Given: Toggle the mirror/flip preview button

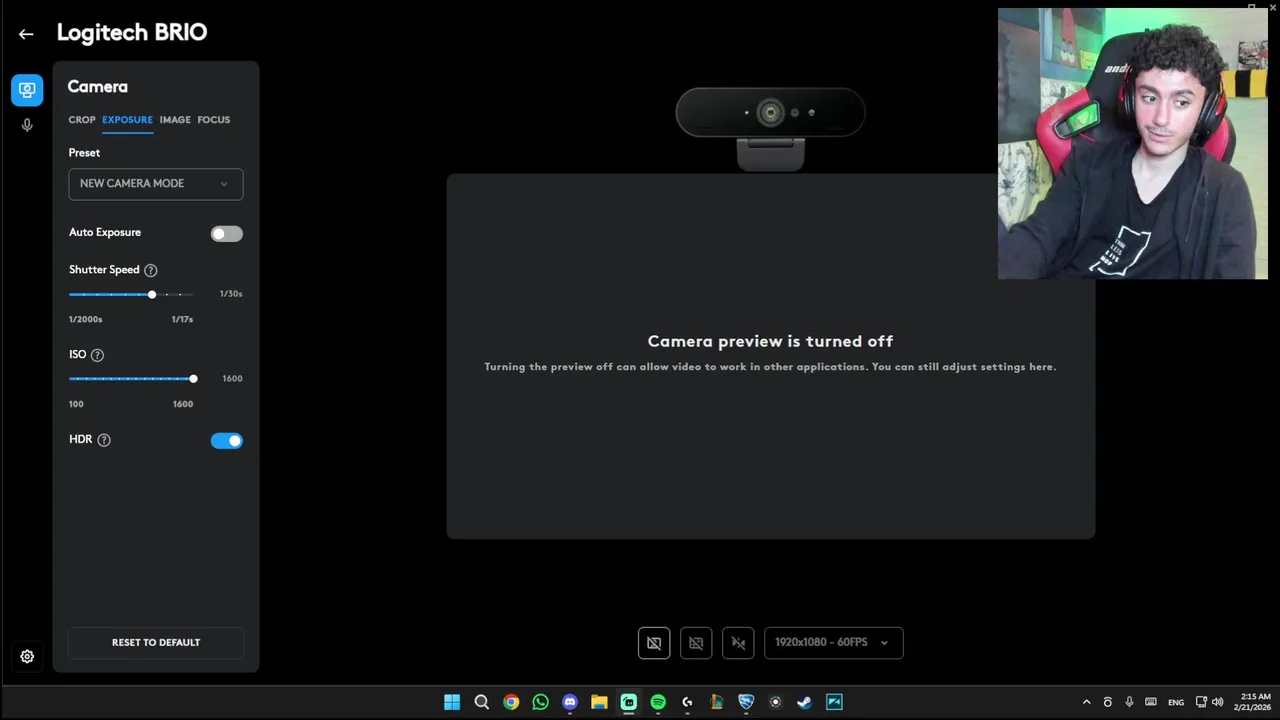Looking at the screenshot, I should click(738, 643).
